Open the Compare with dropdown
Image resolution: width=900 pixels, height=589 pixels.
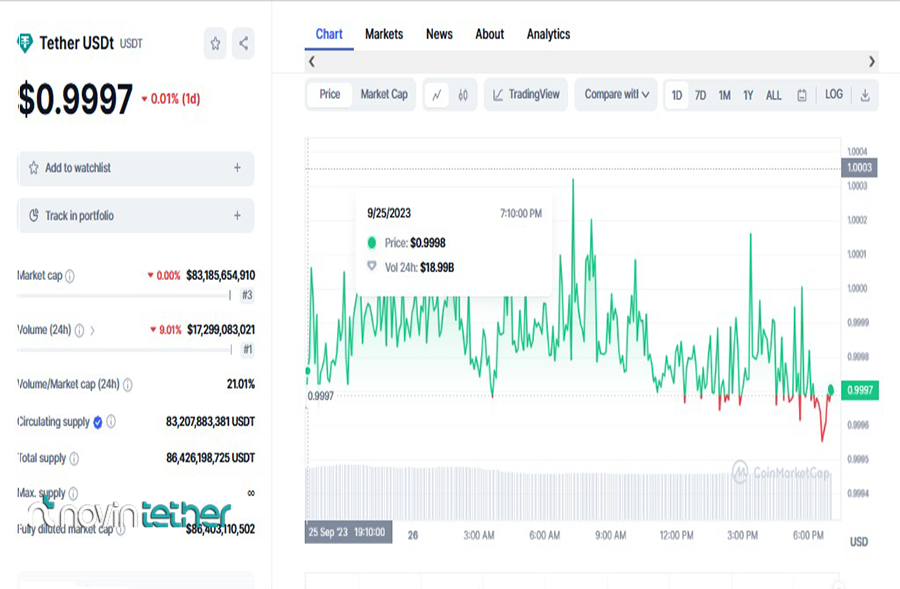coord(616,95)
